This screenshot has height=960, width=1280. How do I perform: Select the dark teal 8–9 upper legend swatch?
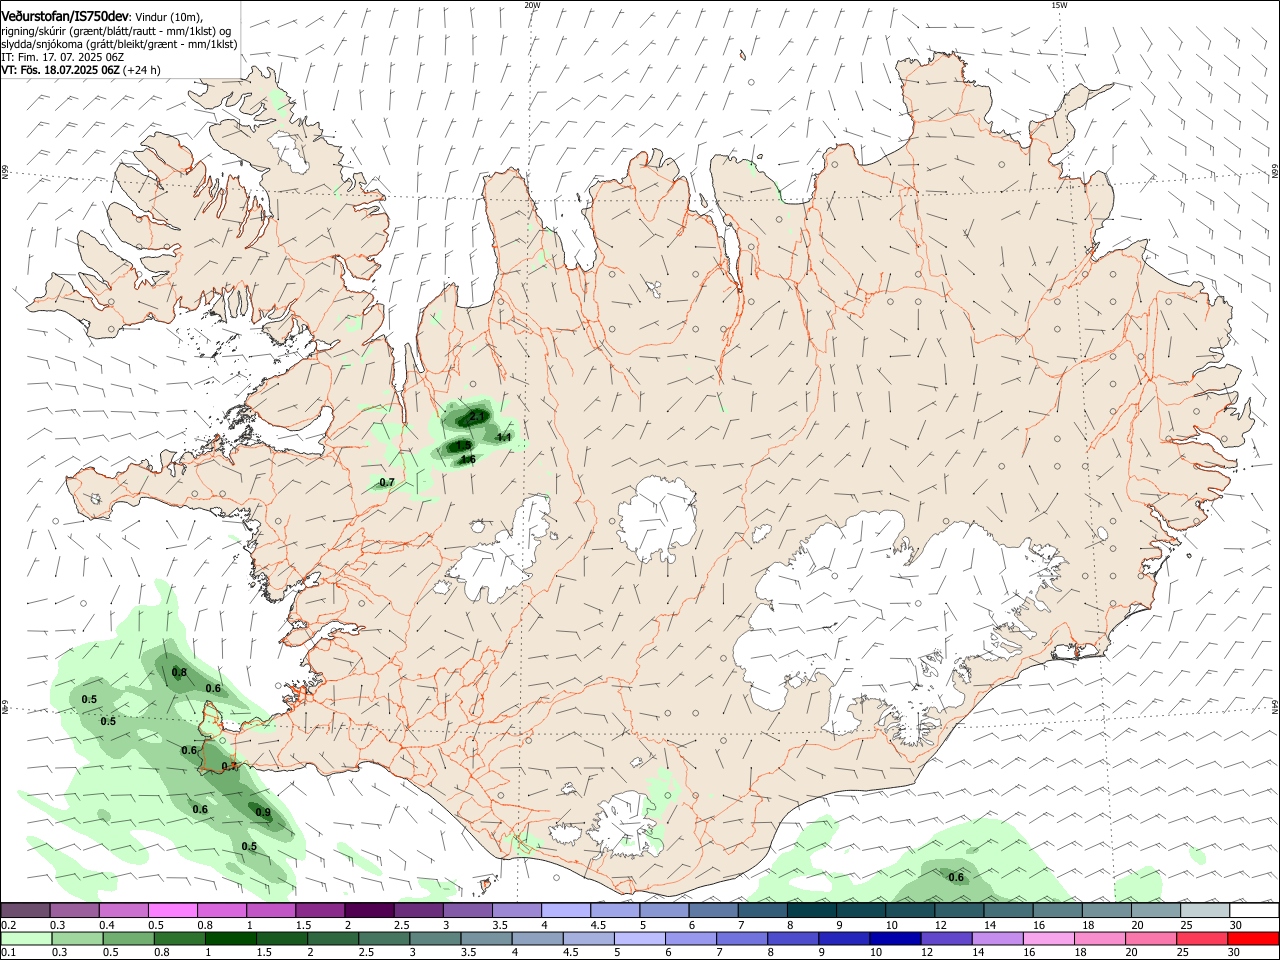click(x=812, y=911)
